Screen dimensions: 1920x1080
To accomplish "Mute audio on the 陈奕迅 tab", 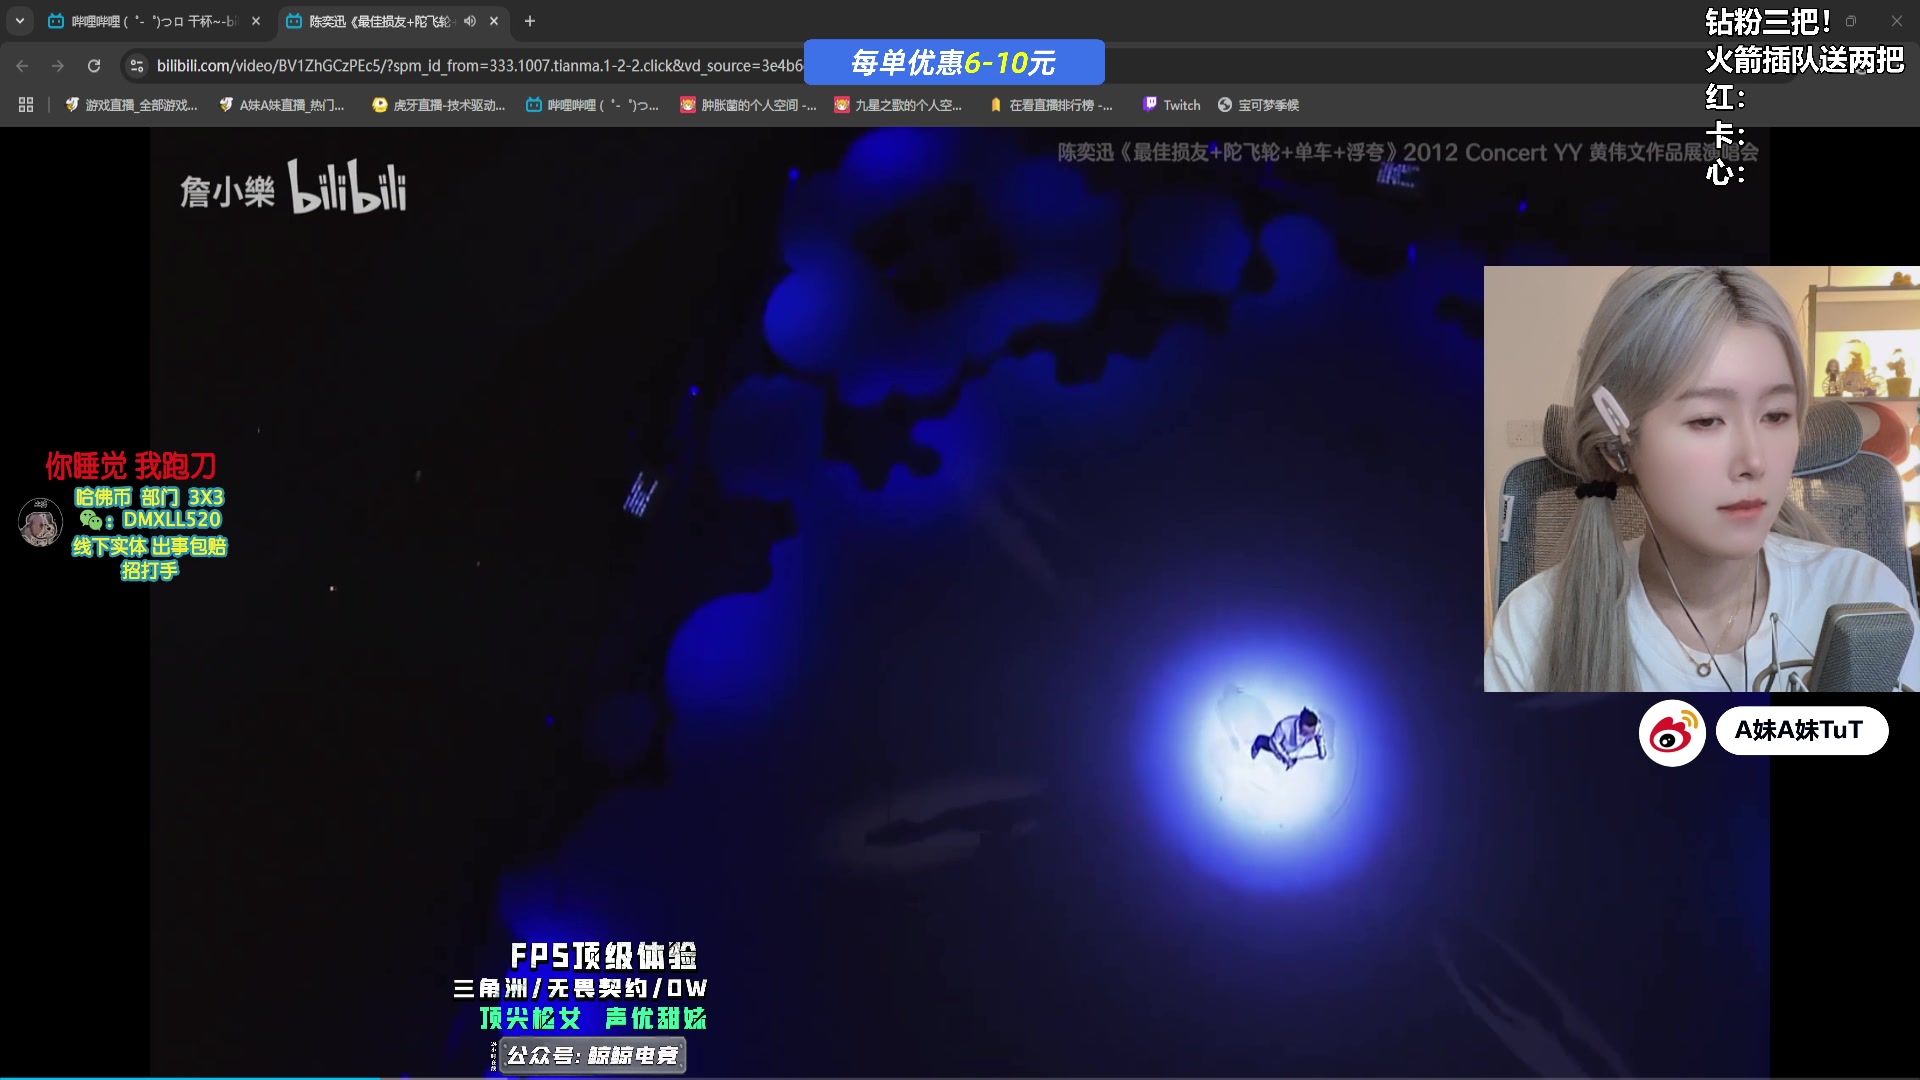I will (469, 21).
